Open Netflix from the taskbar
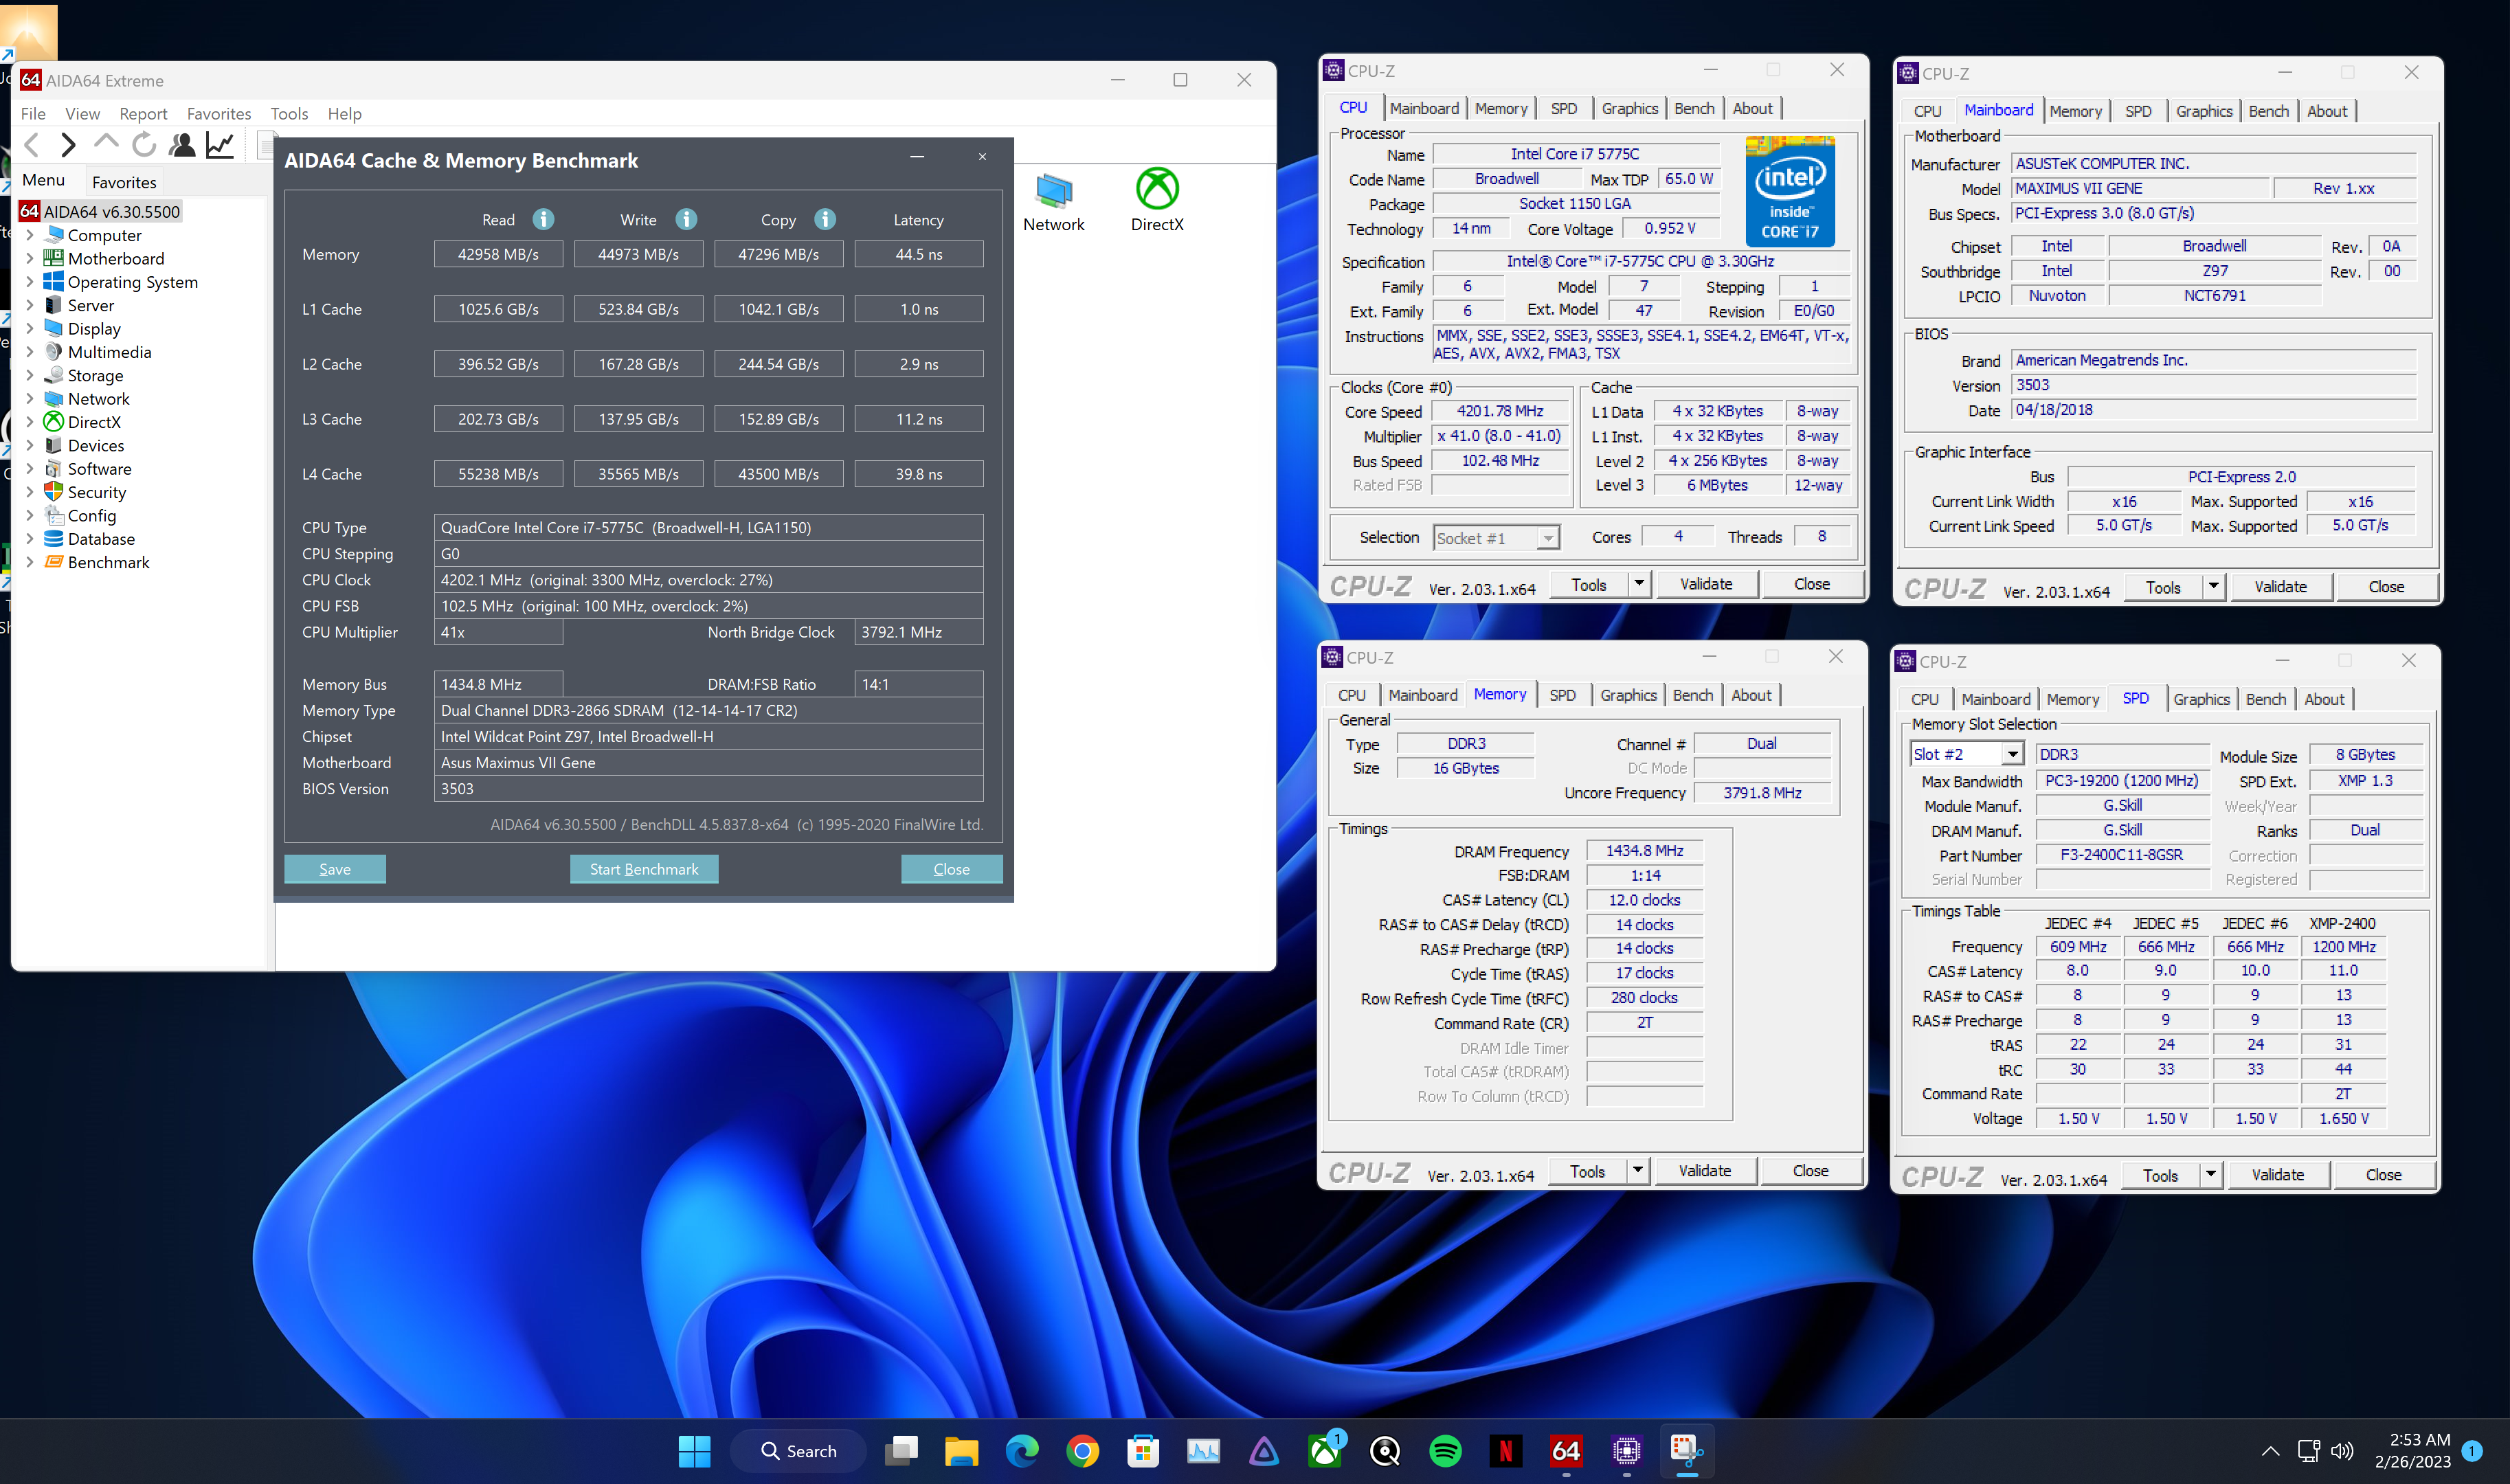This screenshot has width=2510, height=1484. click(1505, 1451)
